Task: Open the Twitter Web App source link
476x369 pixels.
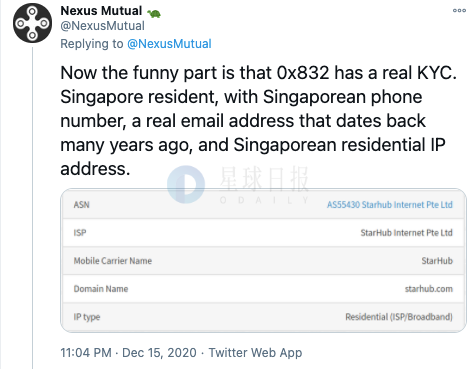Action: click(x=255, y=353)
